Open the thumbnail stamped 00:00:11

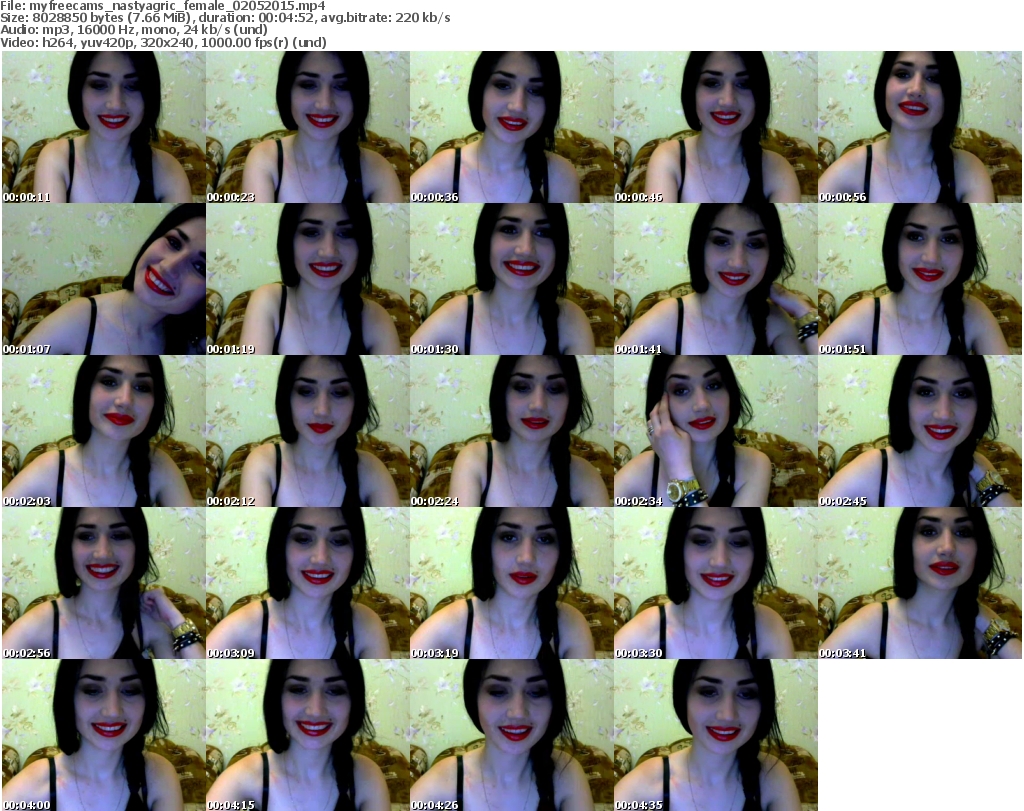104,127
